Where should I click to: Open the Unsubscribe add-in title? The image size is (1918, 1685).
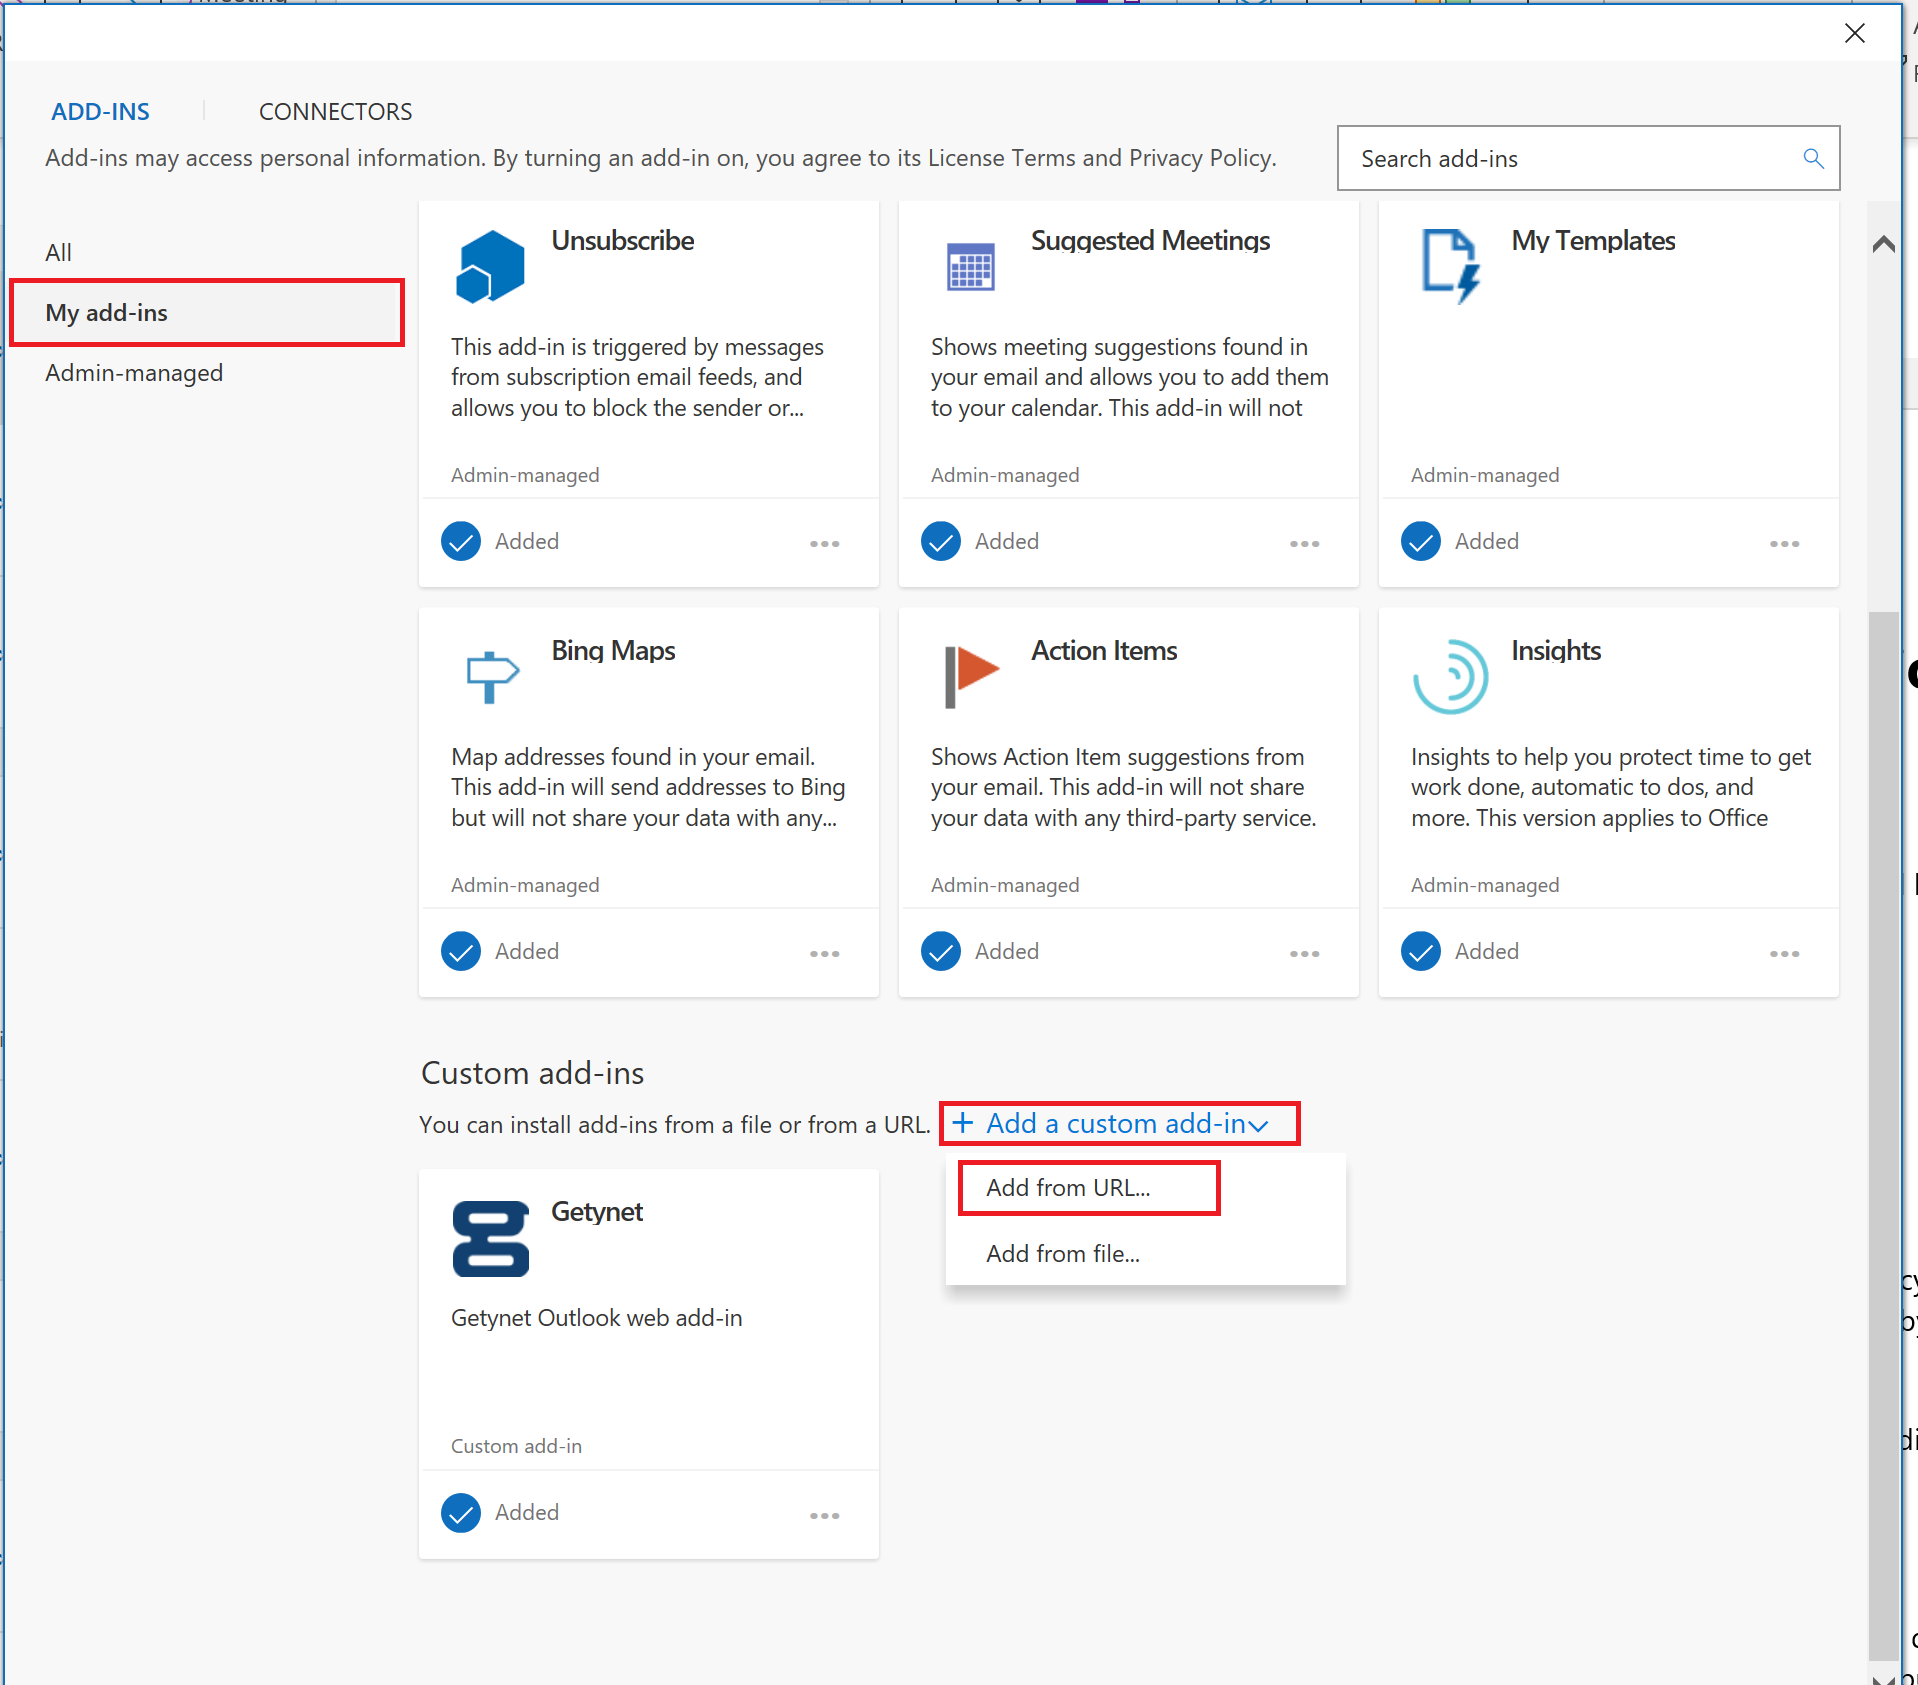pos(623,241)
